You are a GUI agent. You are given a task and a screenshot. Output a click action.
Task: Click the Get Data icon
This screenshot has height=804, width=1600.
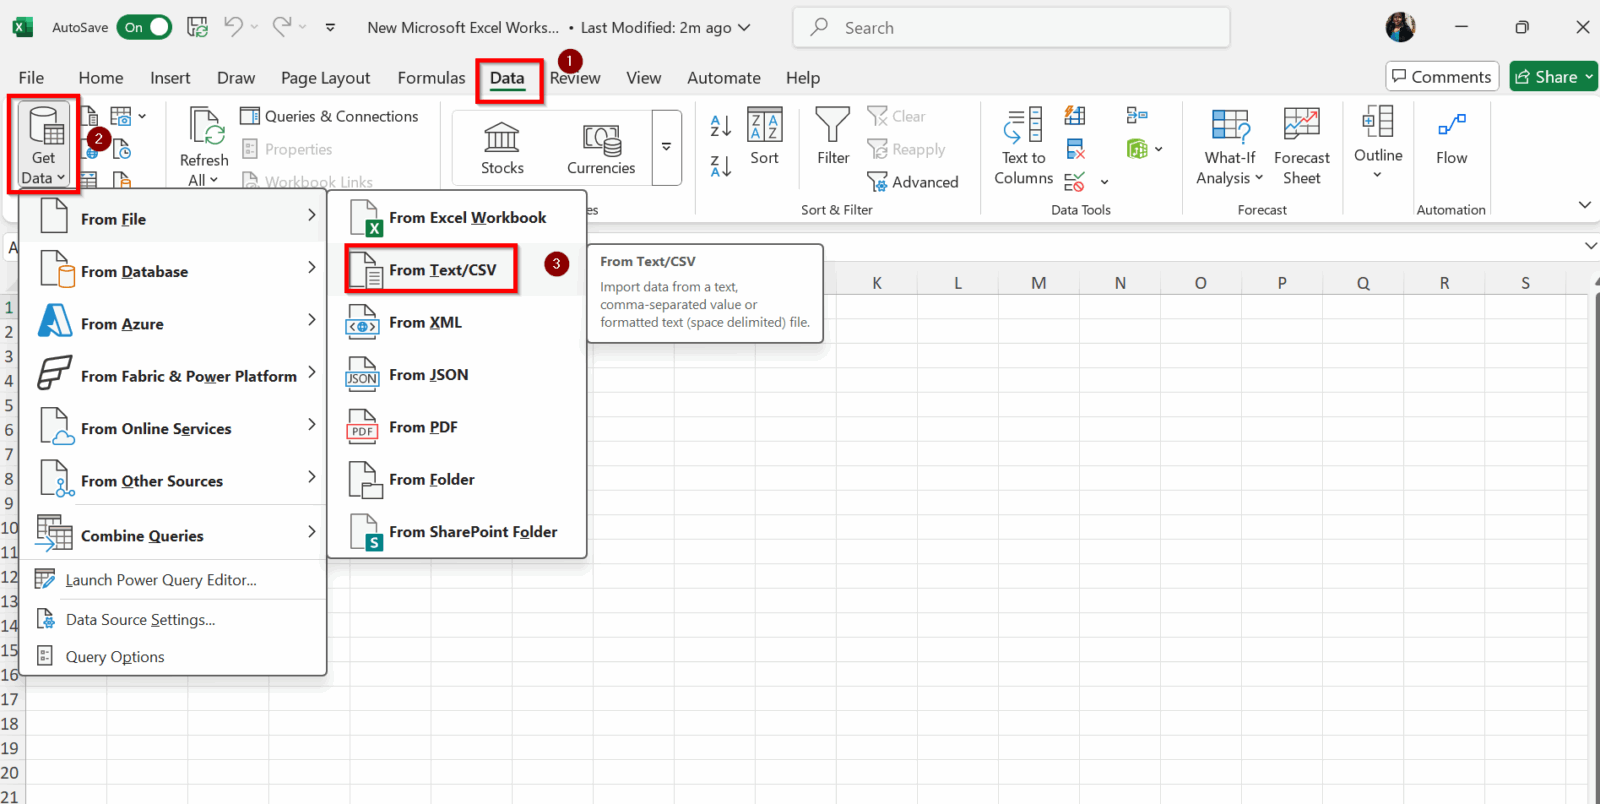(x=44, y=128)
